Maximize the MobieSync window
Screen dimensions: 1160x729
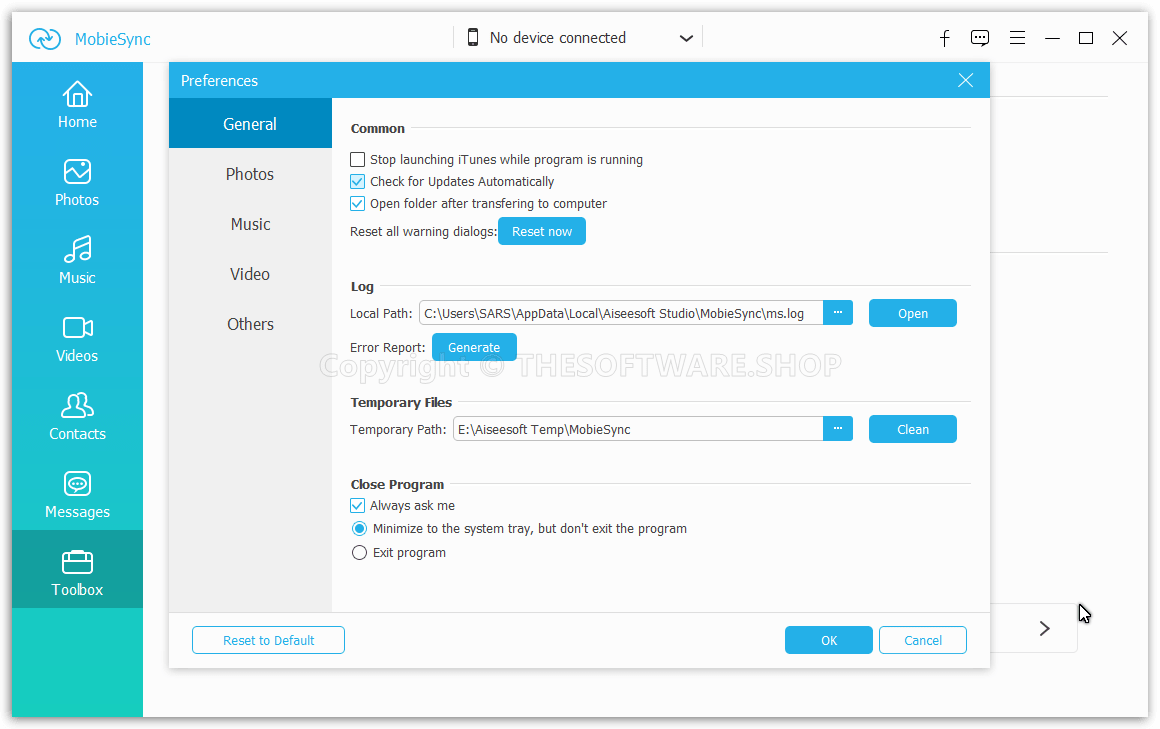pos(1086,38)
